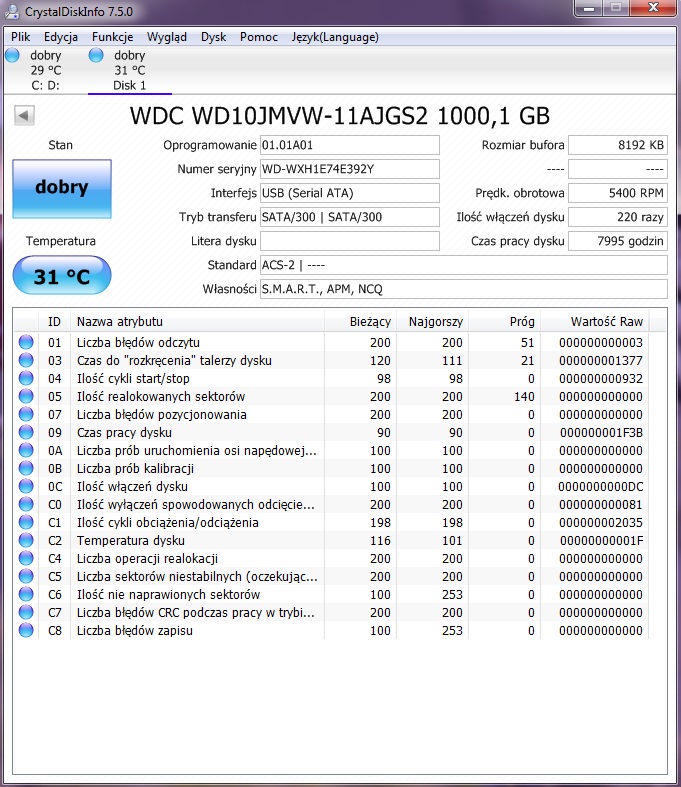Switch to the C: D: disk tab

pos(45,70)
